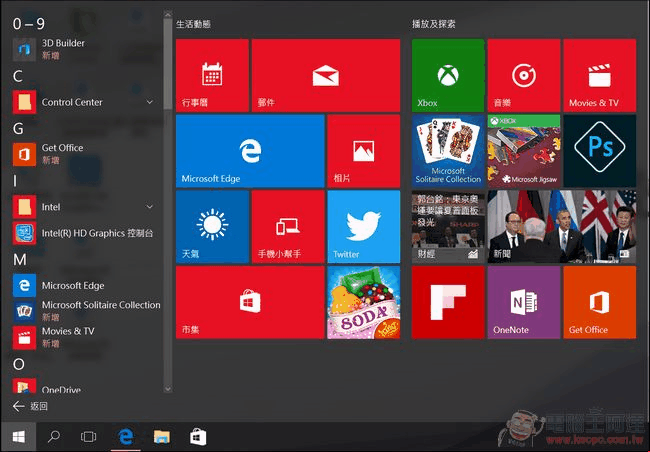This screenshot has width=650, height=452.
Task: Expand the Control Center folder chevron
Action: (150, 102)
